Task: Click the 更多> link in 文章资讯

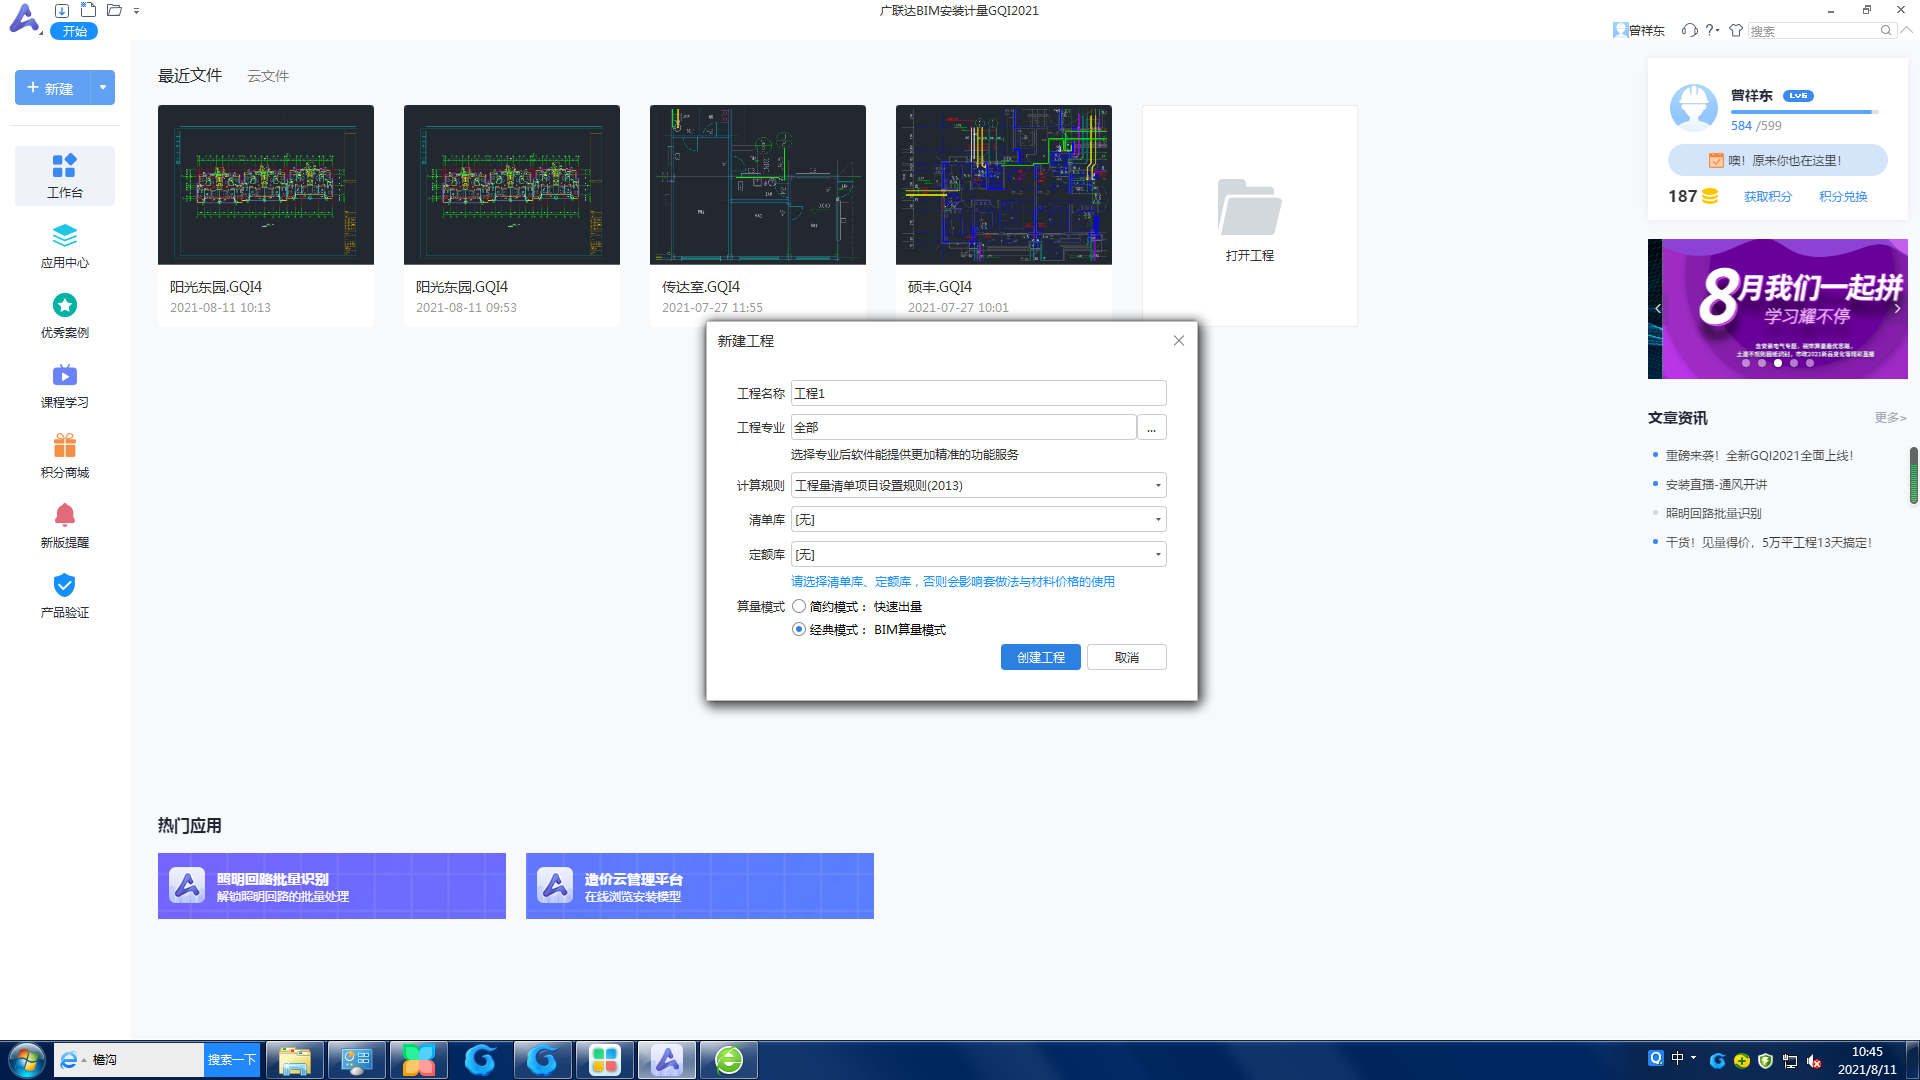Action: [1890, 418]
